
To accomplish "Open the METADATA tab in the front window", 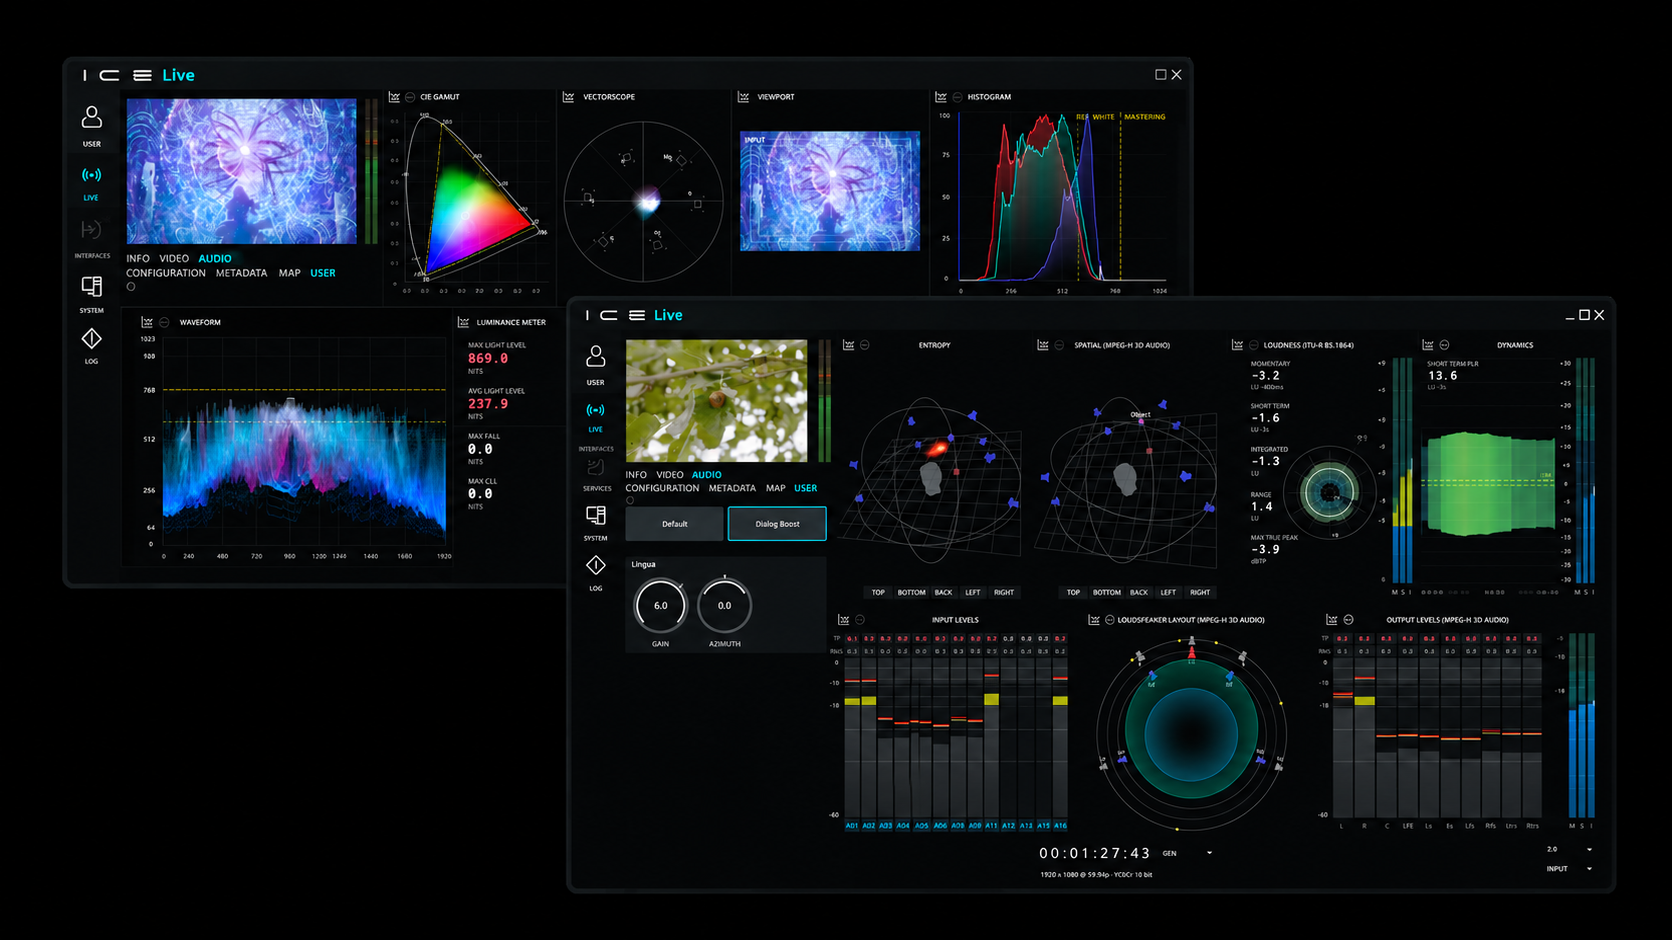I will [x=732, y=488].
